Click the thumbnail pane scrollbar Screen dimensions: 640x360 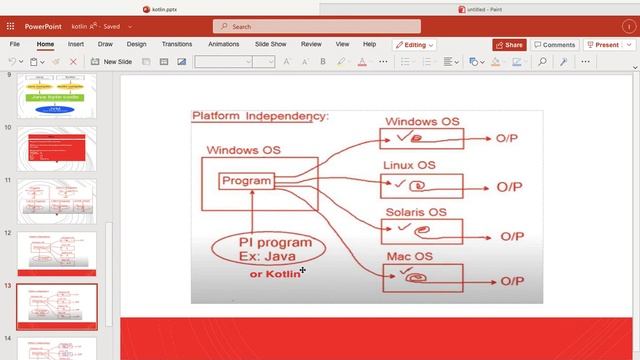[x=109, y=273]
